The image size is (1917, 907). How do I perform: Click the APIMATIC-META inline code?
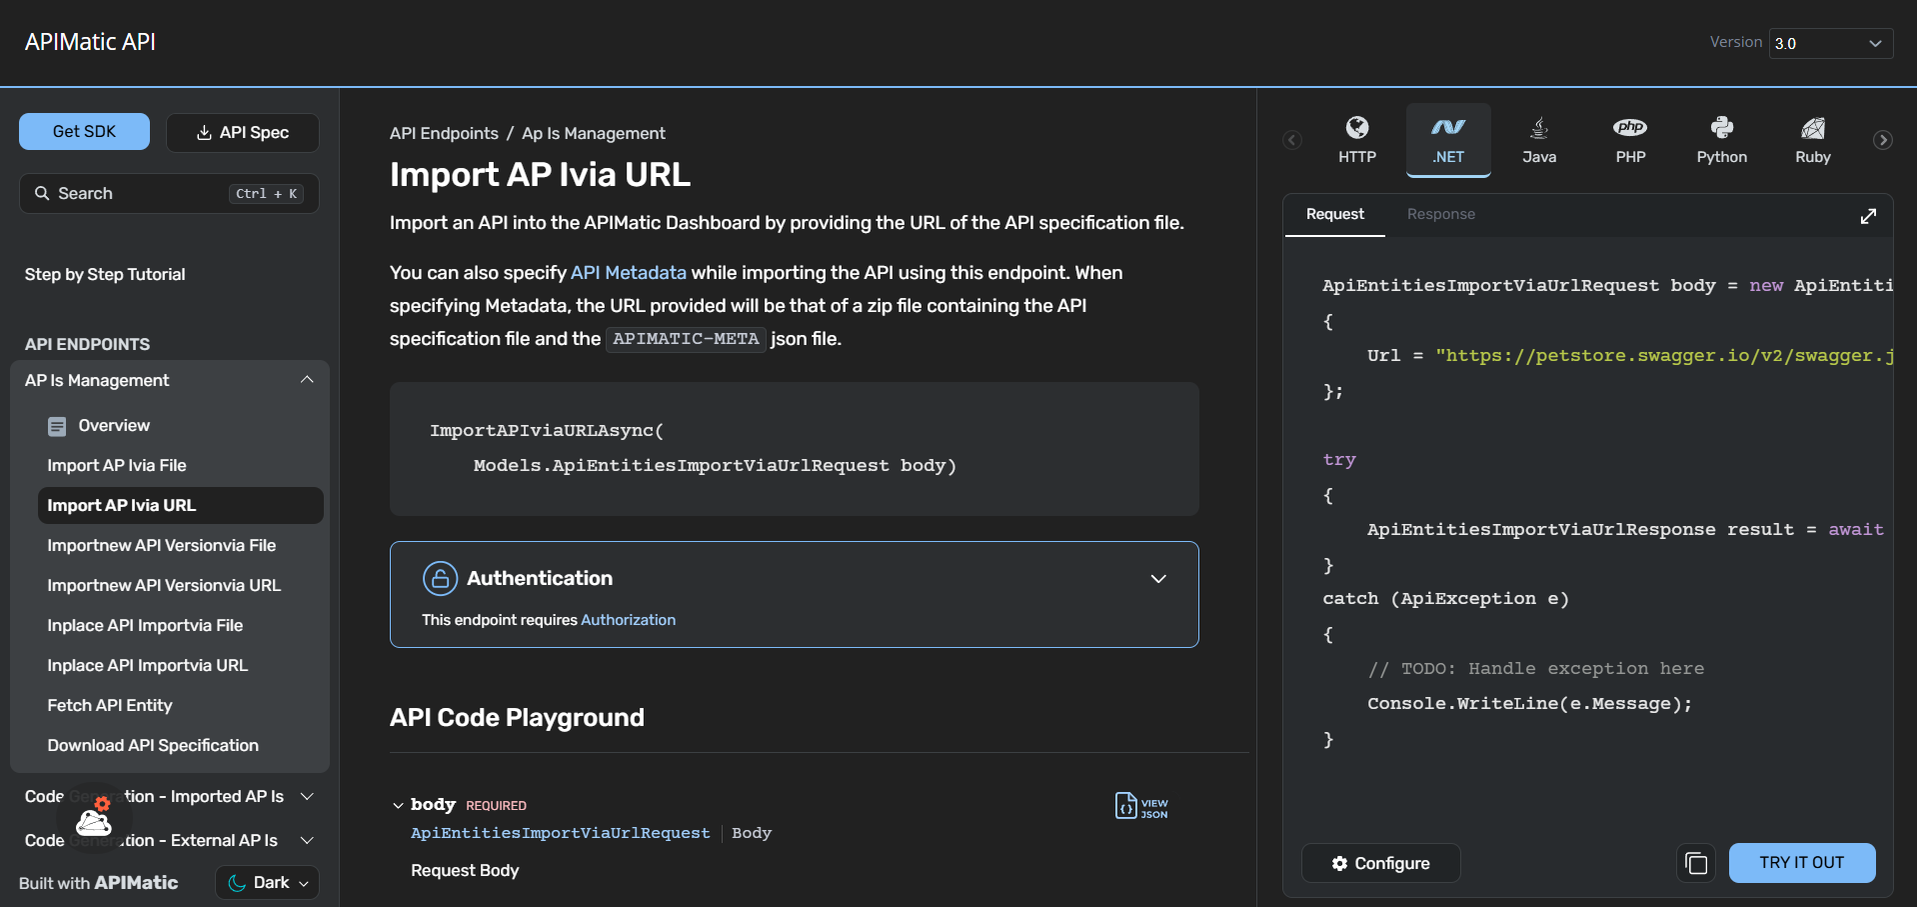pyautogui.click(x=685, y=339)
